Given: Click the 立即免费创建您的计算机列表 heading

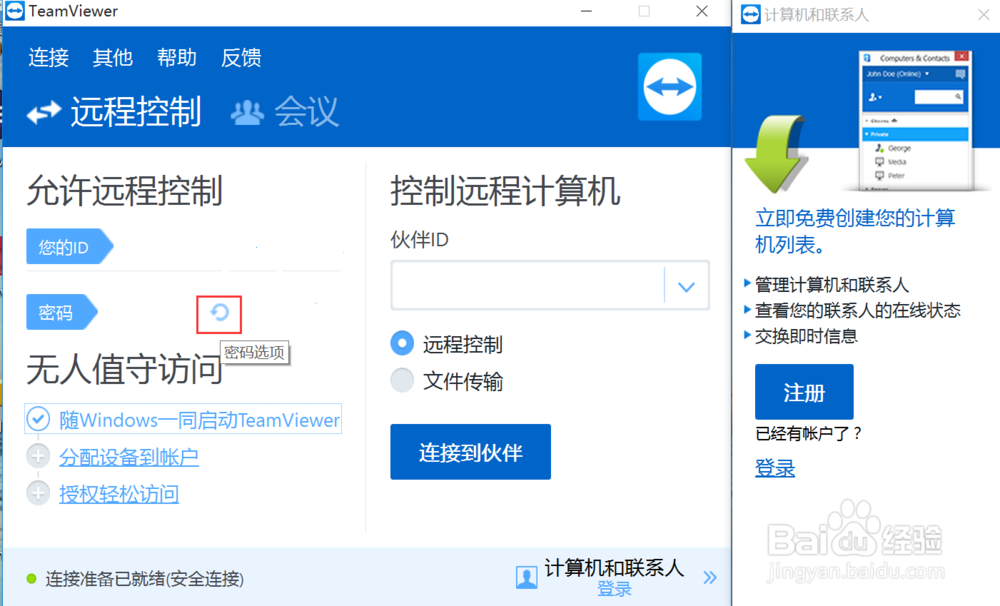Looking at the screenshot, I should [855, 231].
